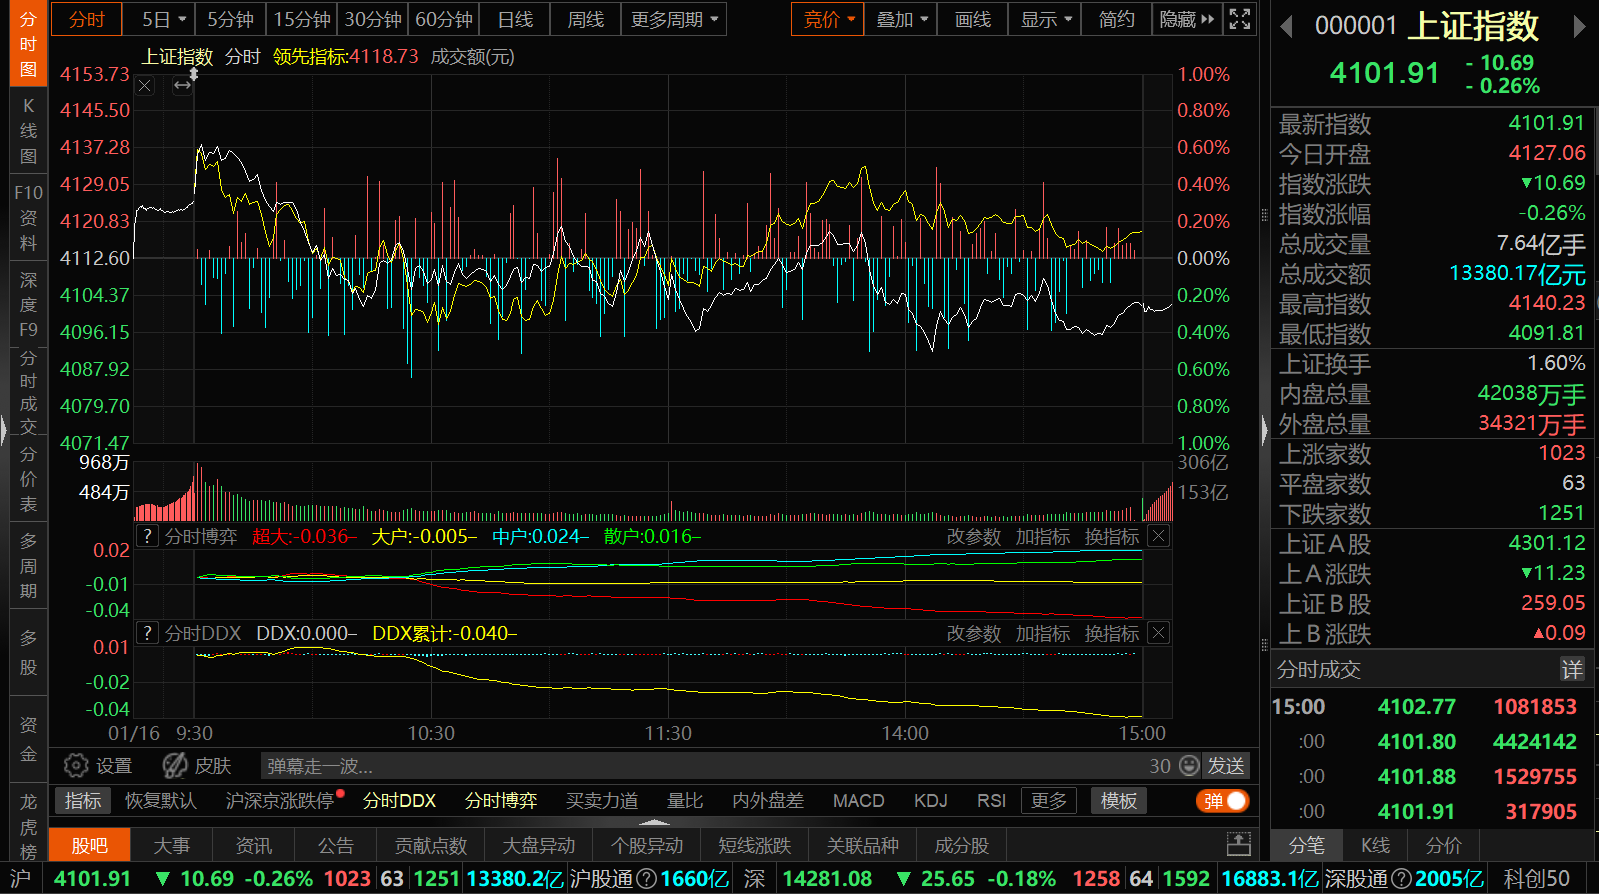The height and width of the screenshot is (894, 1599).
Task: Click the 皮肤 skin icon
Action: click(175, 766)
